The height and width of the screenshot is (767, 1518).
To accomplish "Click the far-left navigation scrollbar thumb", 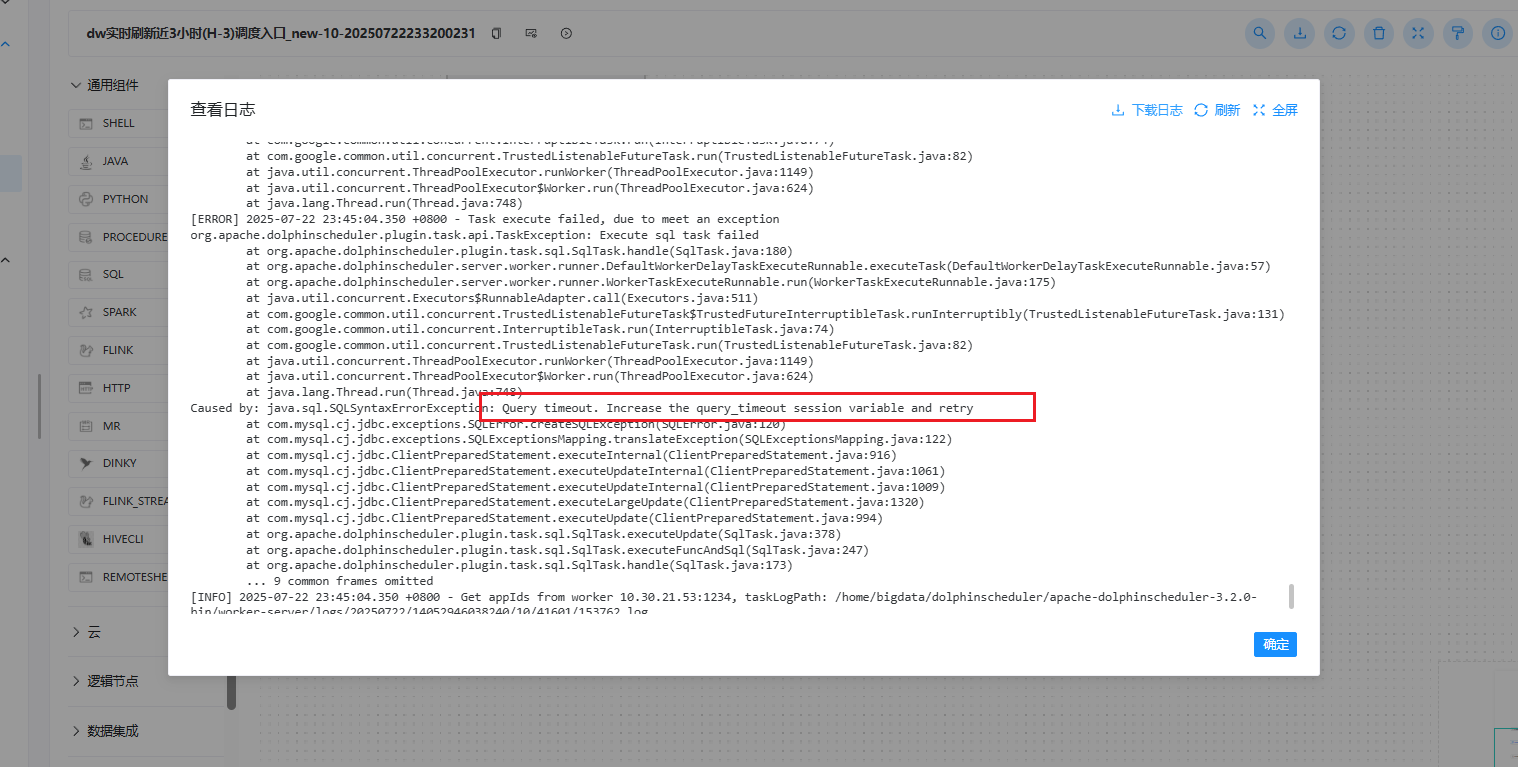I will click(x=40, y=406).
